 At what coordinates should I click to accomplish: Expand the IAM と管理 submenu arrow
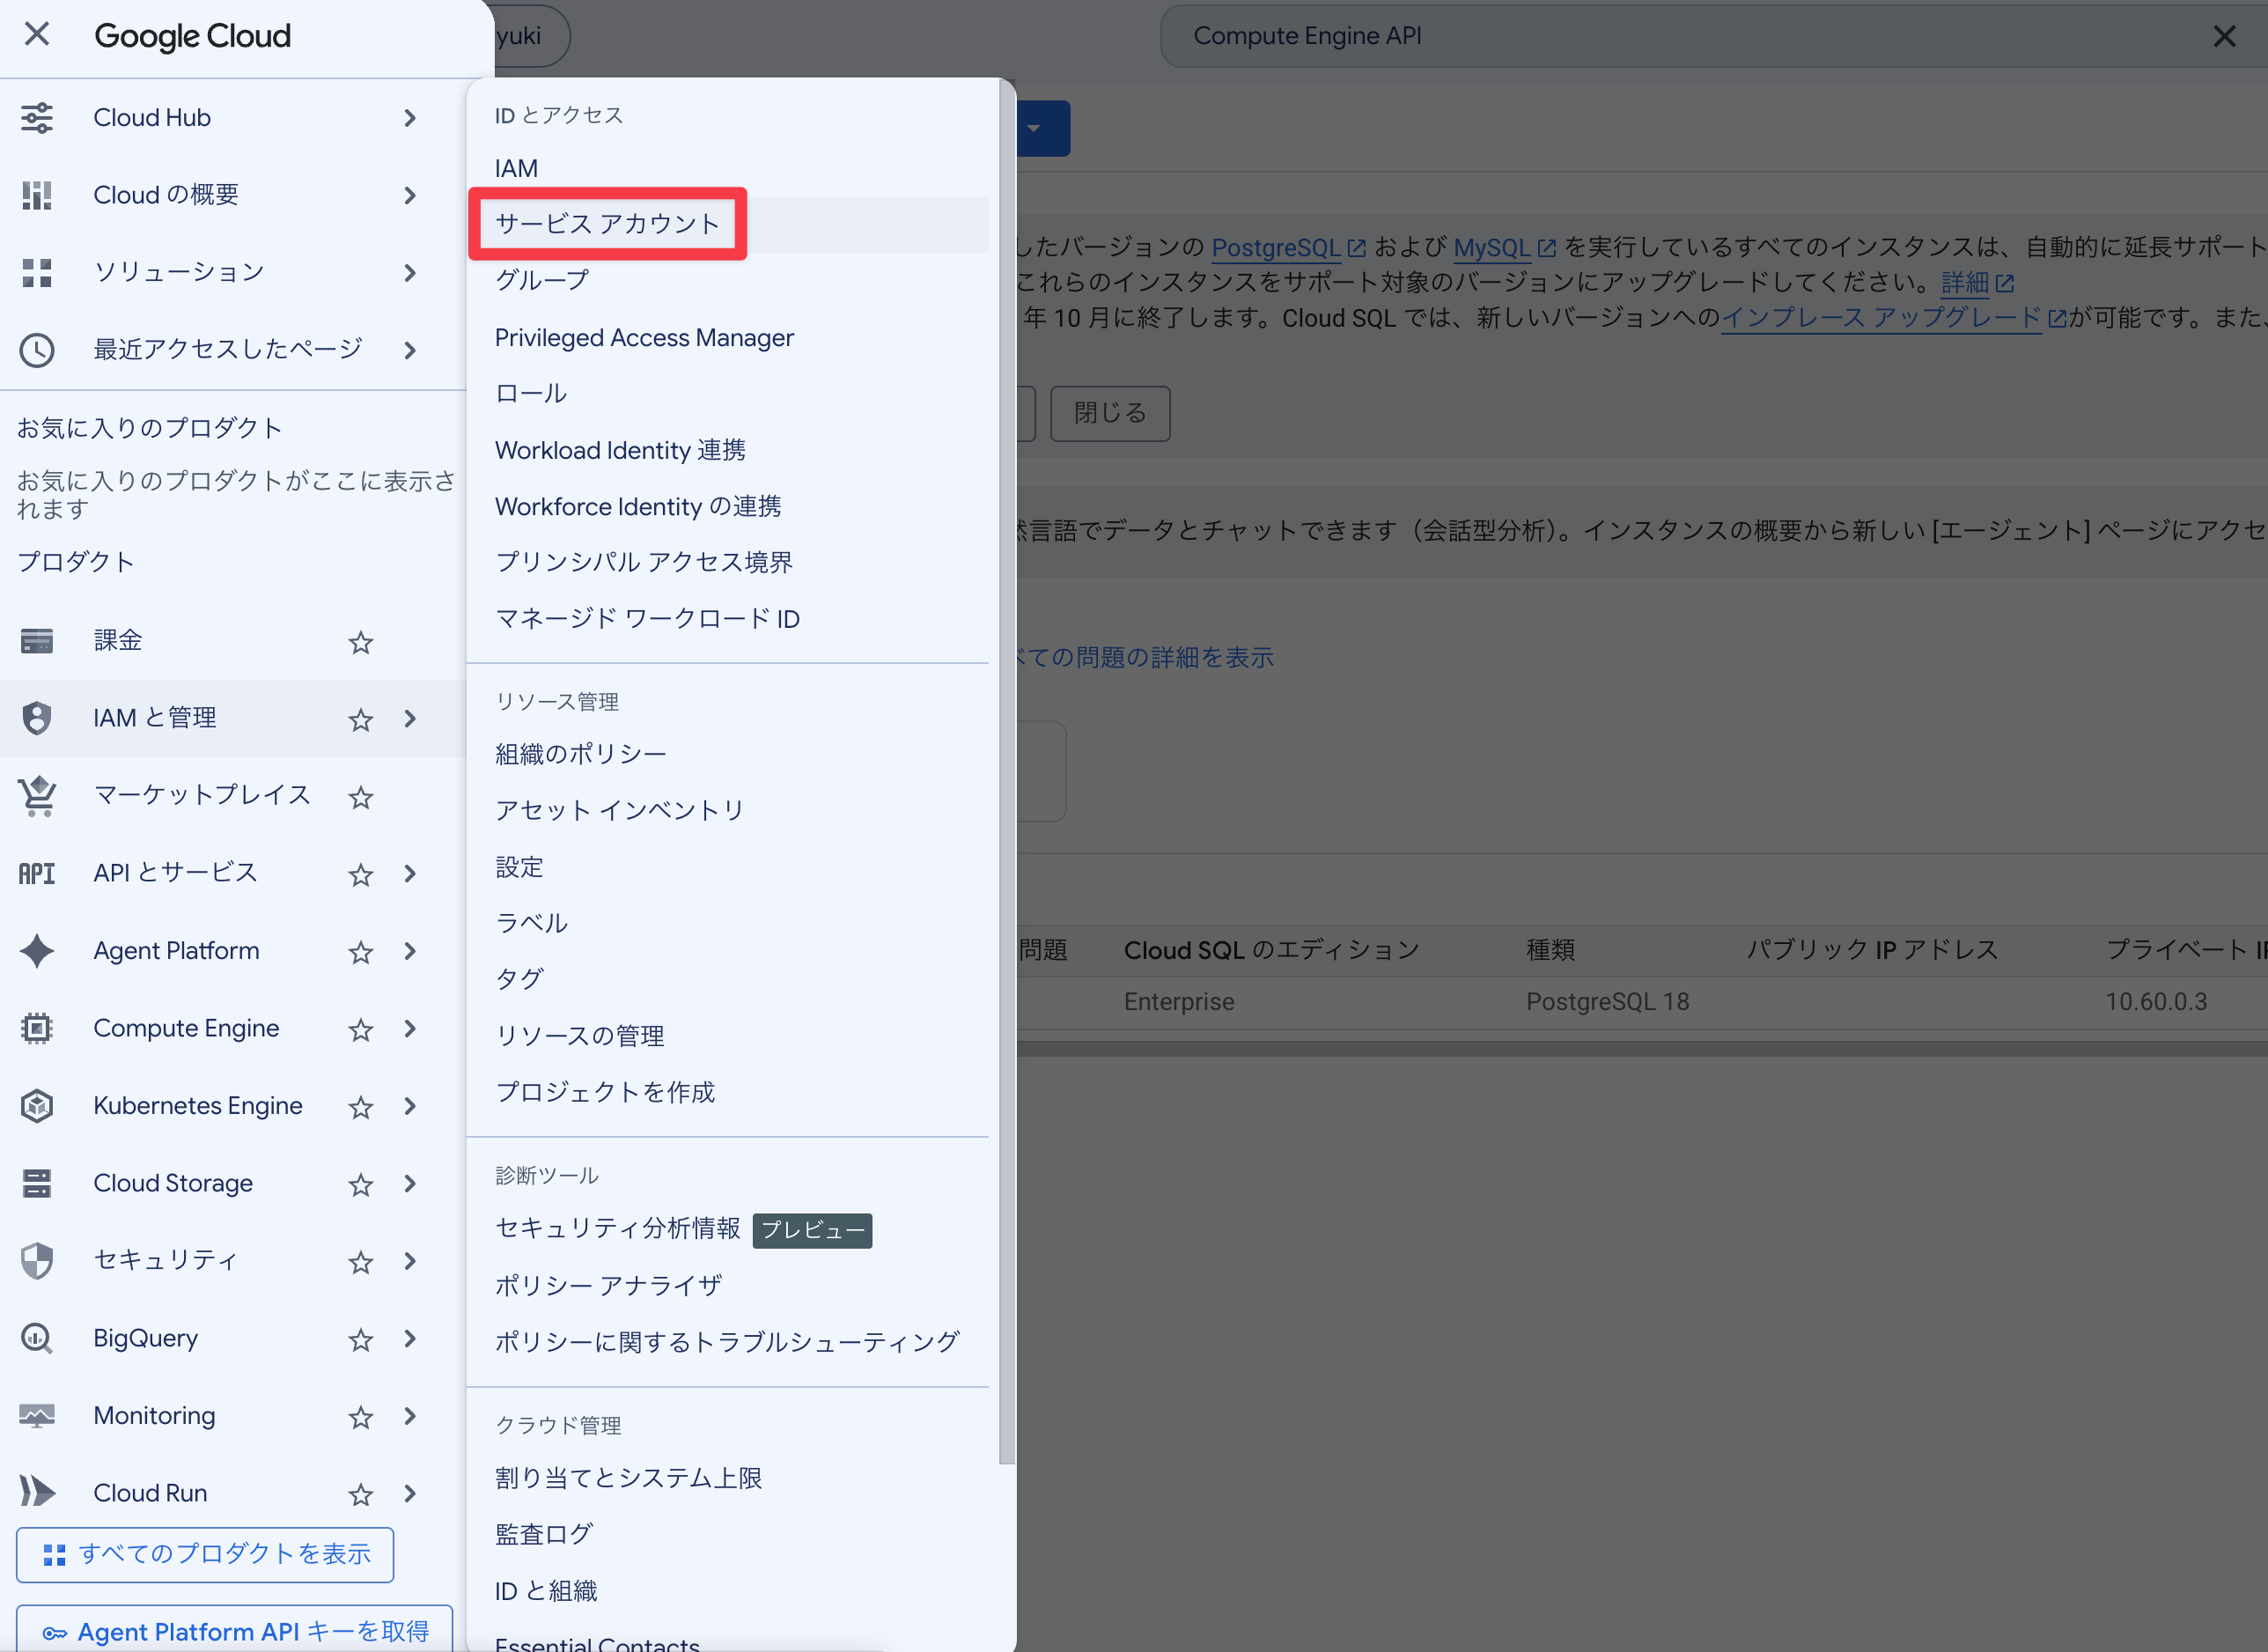(x=410, y=718)
